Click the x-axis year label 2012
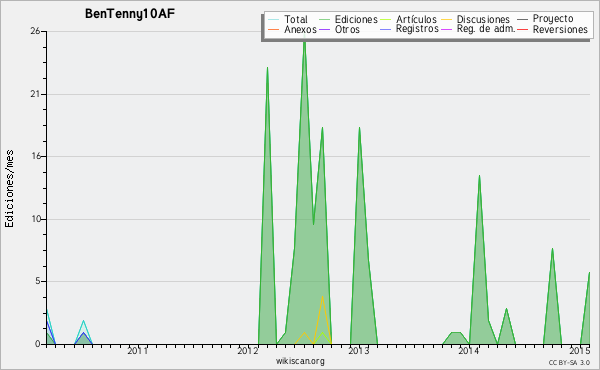Viewport: 600px width, 370px height. coord(248,350)
